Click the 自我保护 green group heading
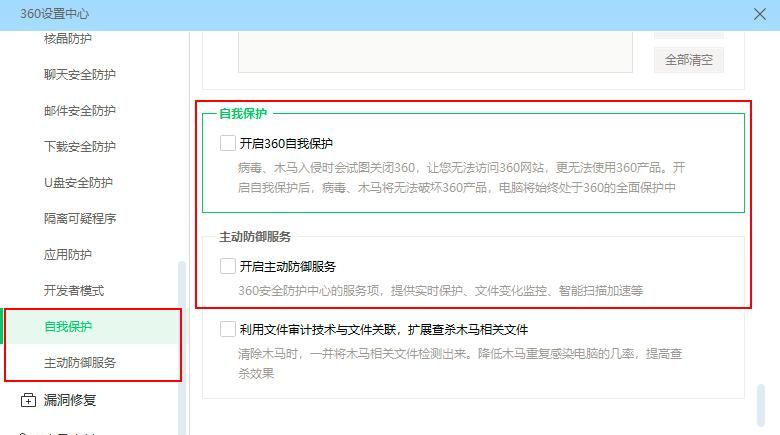Image resolution: width=780 pixels, height=435 pixels. tap(243, 113)
